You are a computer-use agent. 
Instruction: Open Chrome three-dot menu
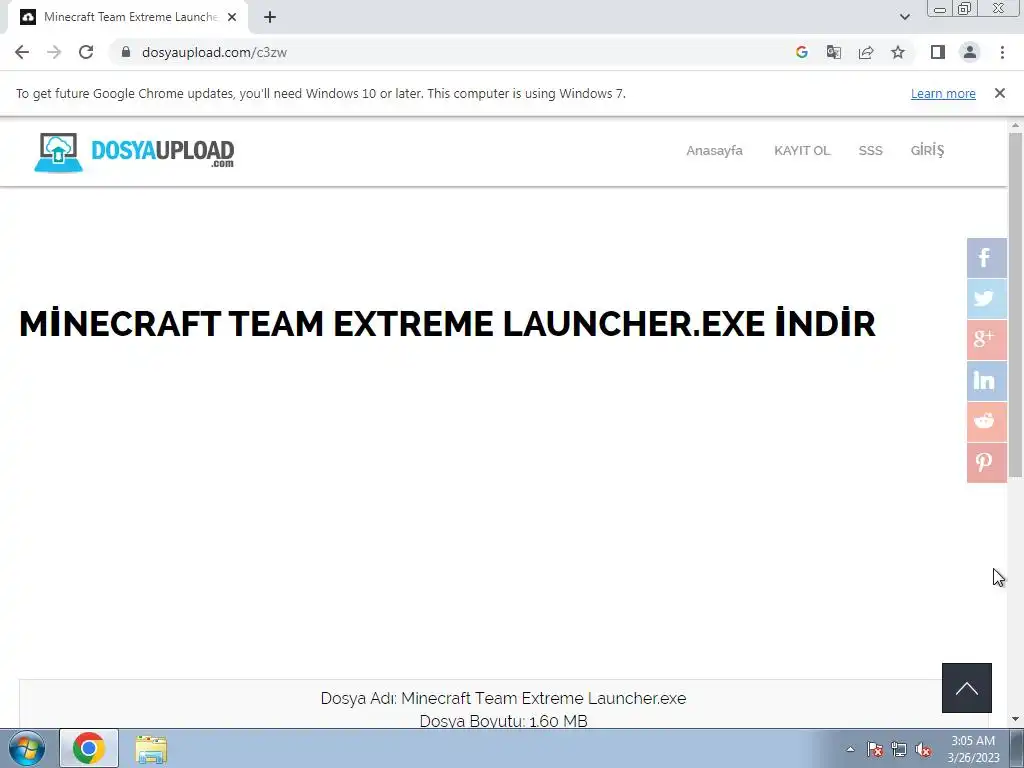click(x=1002, y=52)
